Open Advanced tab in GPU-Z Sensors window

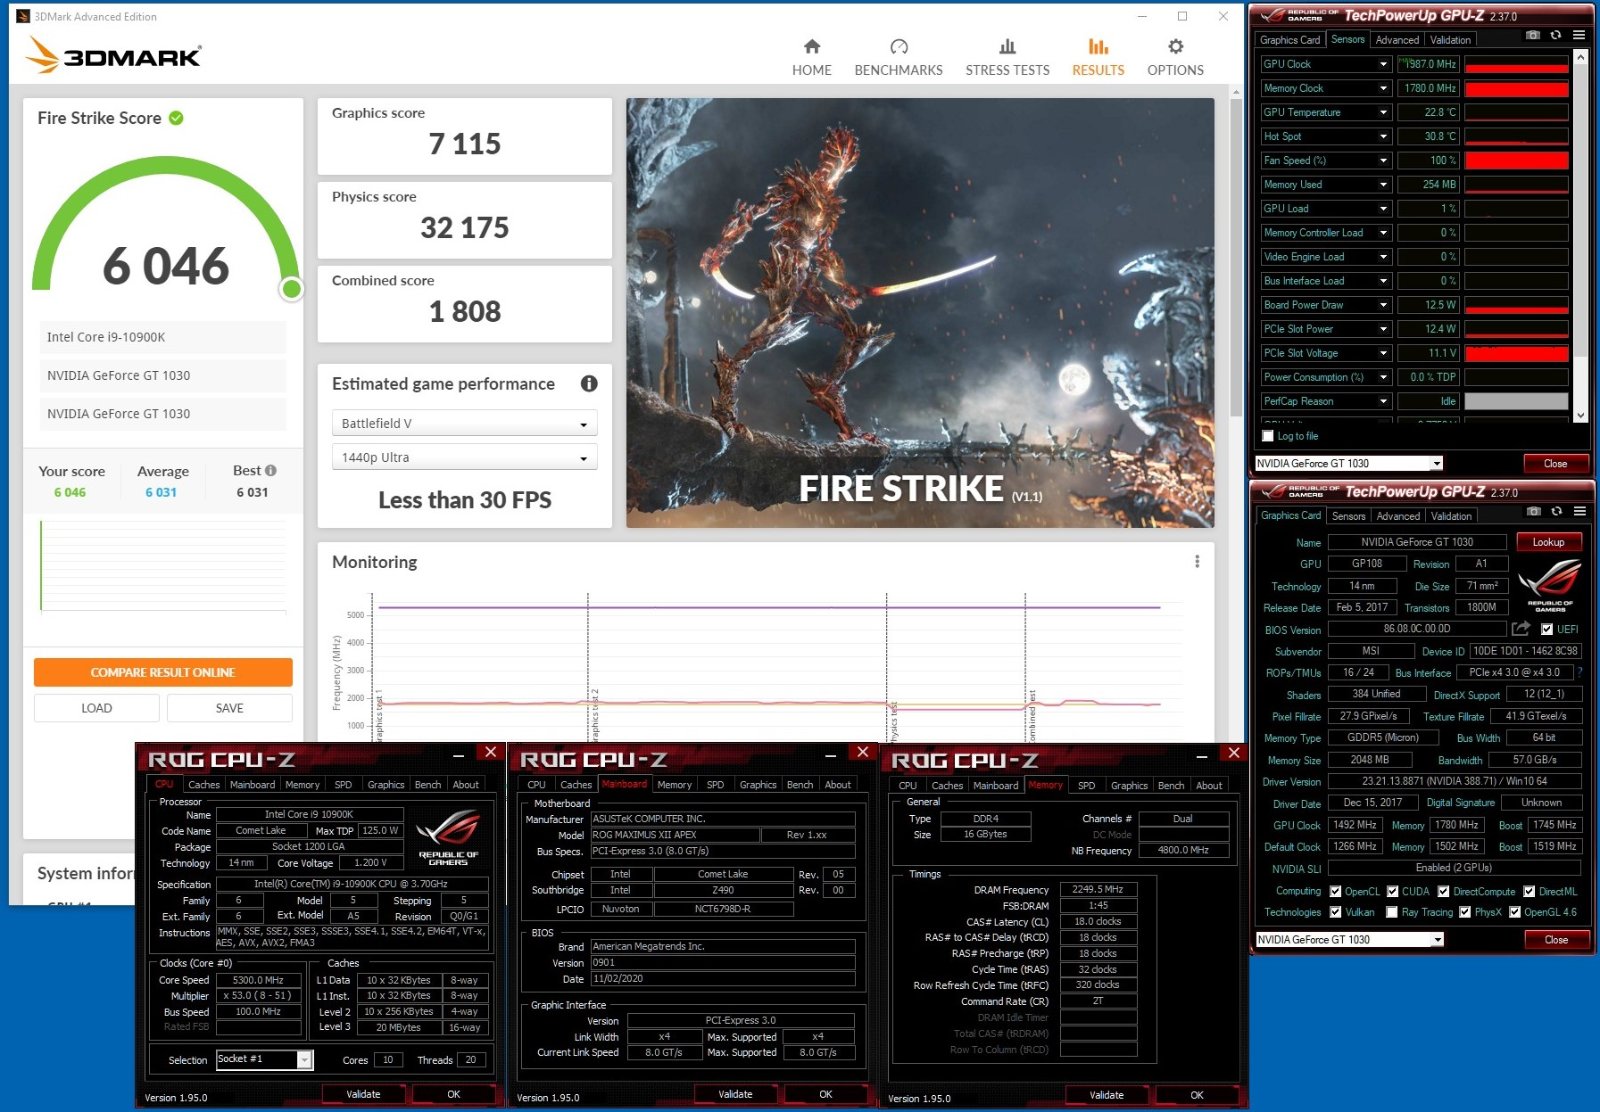point(1397,40)
